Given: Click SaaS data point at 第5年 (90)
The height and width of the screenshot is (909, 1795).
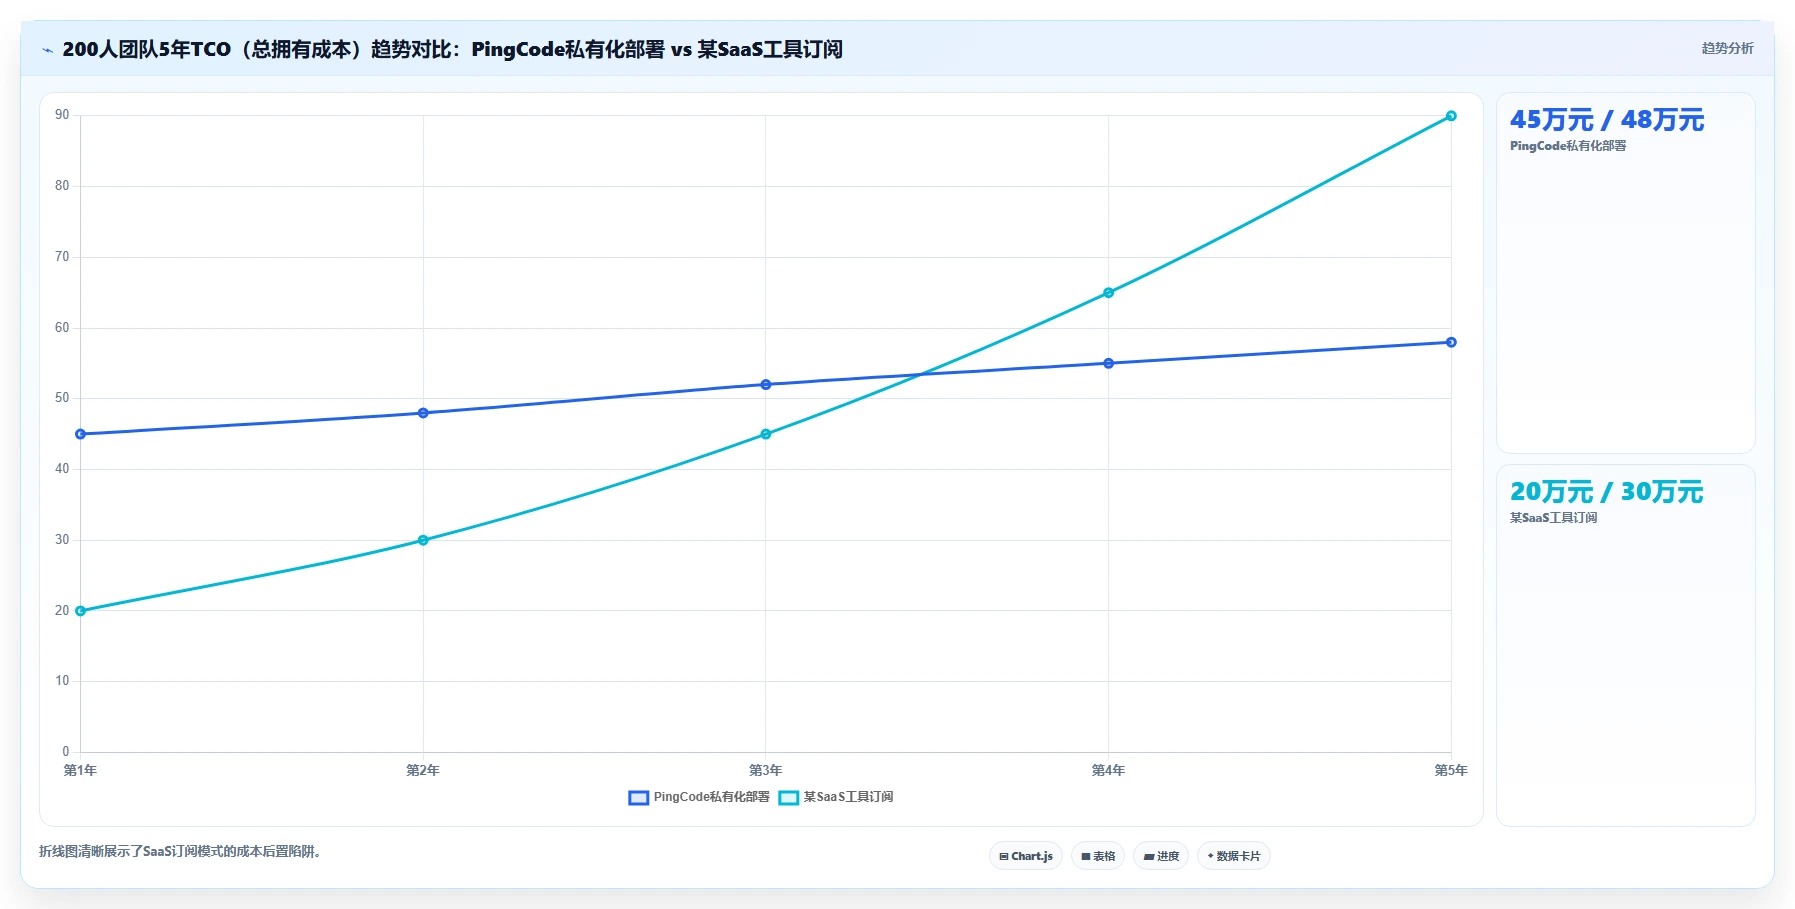Looking at the screenshot, I should tap(1451, 116).
